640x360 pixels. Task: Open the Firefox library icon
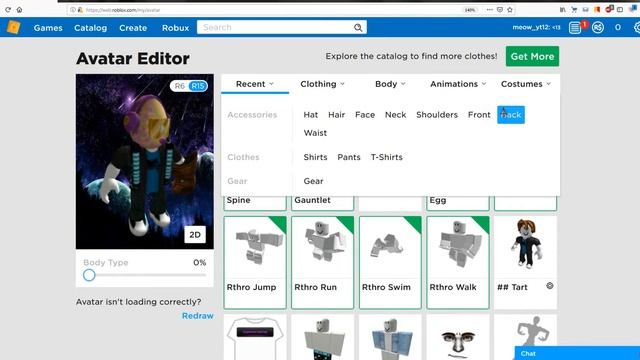(x=563, y=9)
